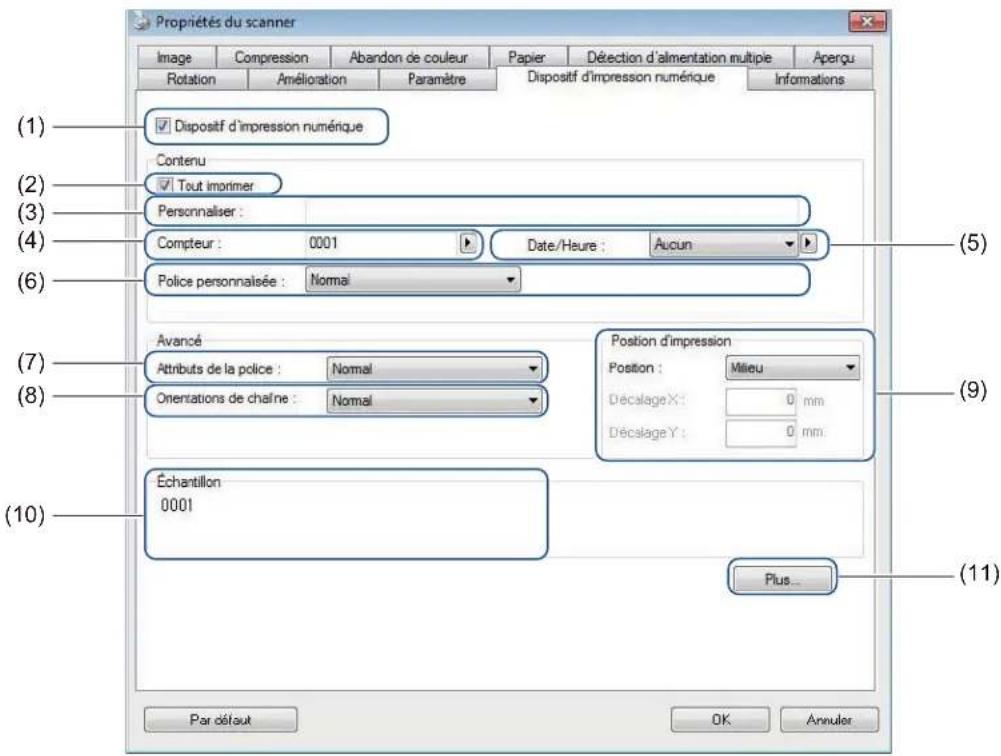Click the Personnaliser text field
Viewport: 1001px width, 756px height.
point(552,211)
